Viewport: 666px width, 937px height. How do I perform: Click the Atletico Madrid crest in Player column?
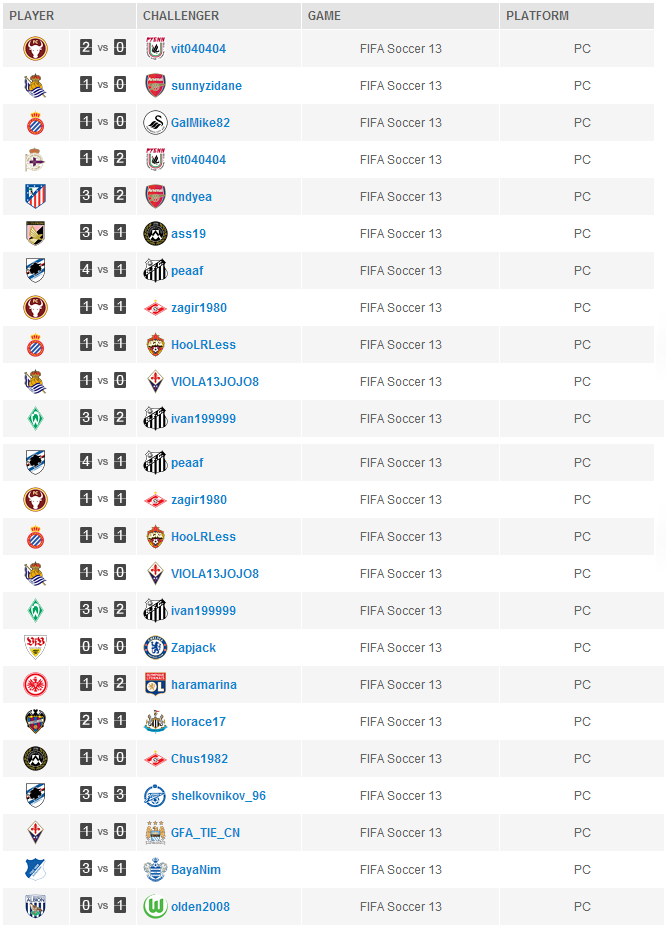point(35,196)
